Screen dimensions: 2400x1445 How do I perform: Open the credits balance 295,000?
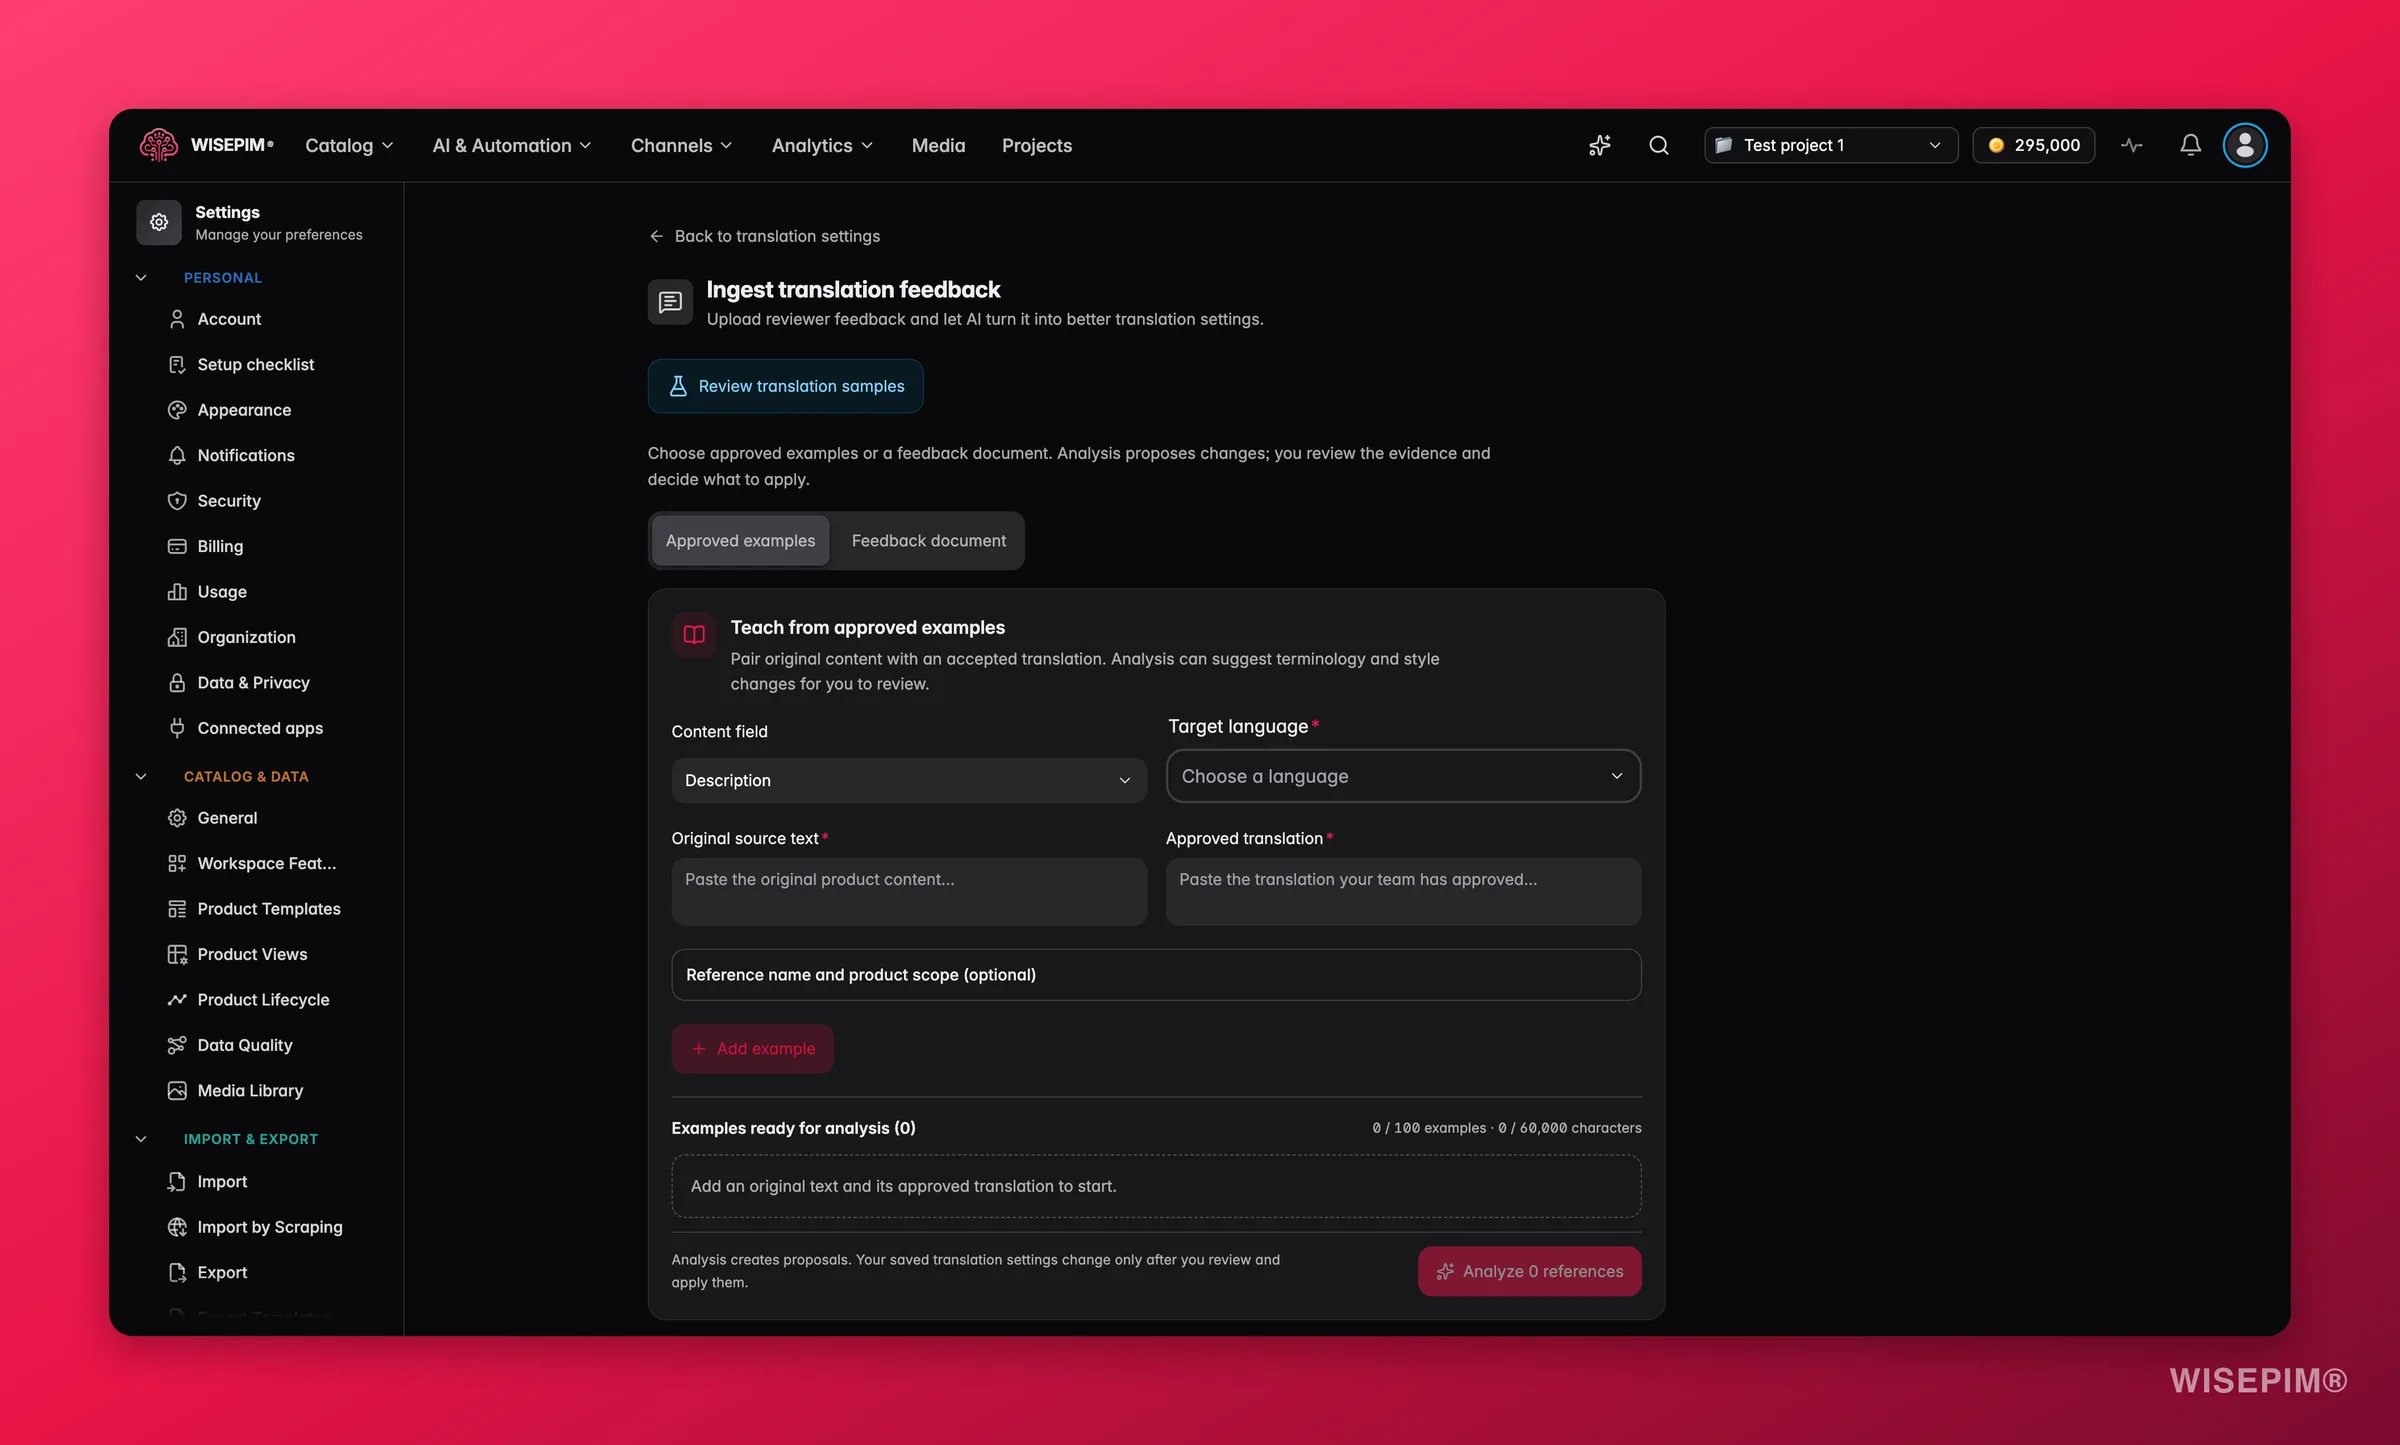click(x=2033, y=145)
